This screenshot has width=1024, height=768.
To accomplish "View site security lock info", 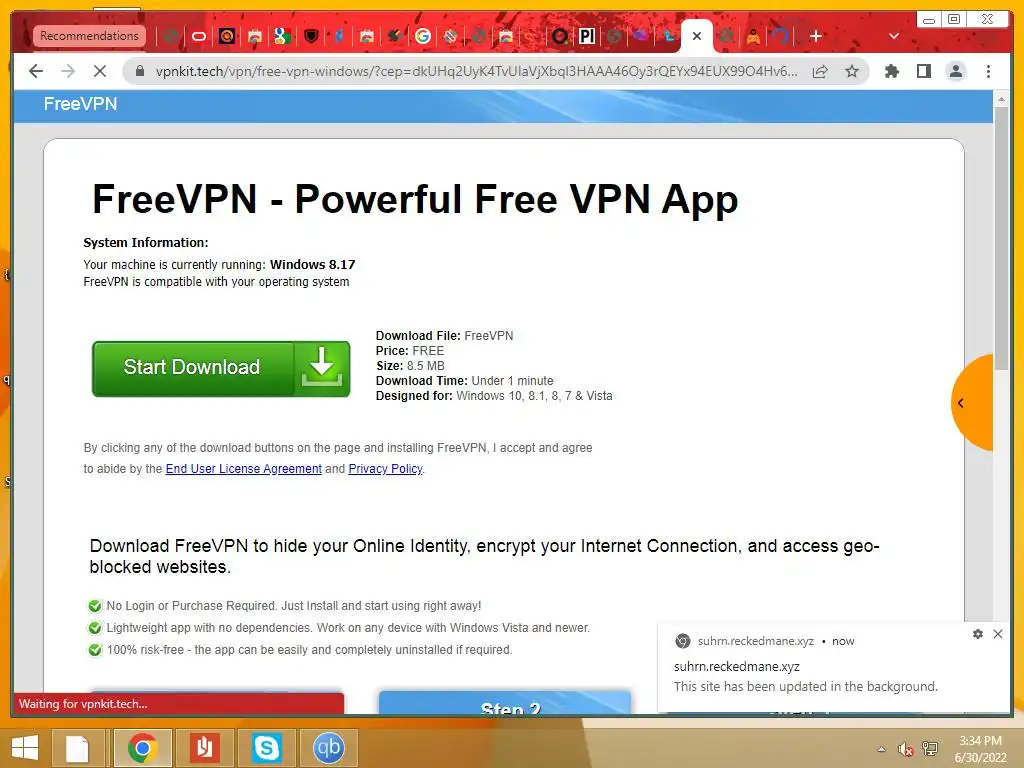I will click(x=140, y=71).
